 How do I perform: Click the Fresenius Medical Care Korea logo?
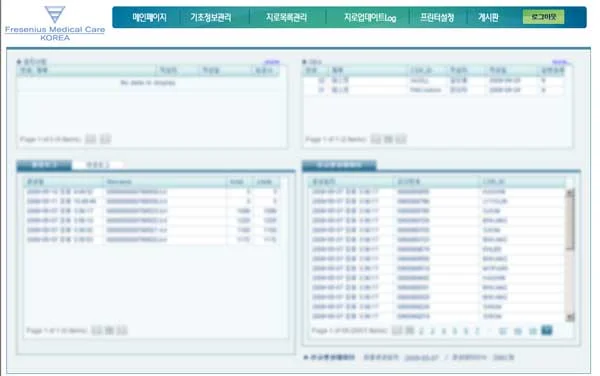tap(55, 24)
